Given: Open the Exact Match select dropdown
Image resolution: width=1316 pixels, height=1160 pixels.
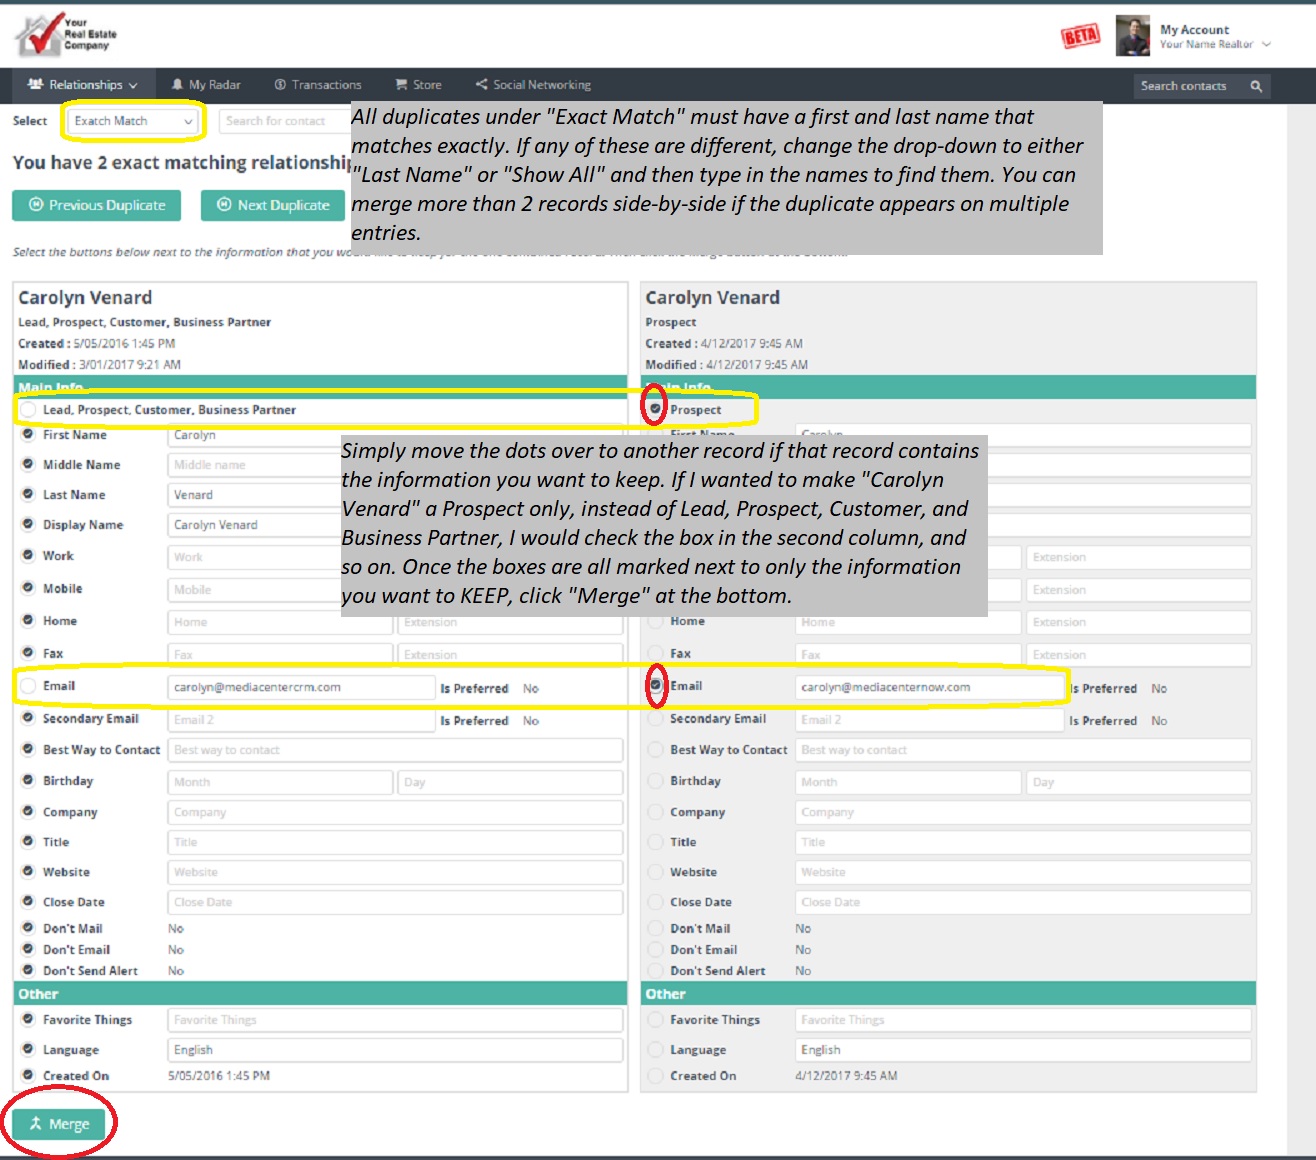Looking at the screenshot, I should (x=130, y=121).
